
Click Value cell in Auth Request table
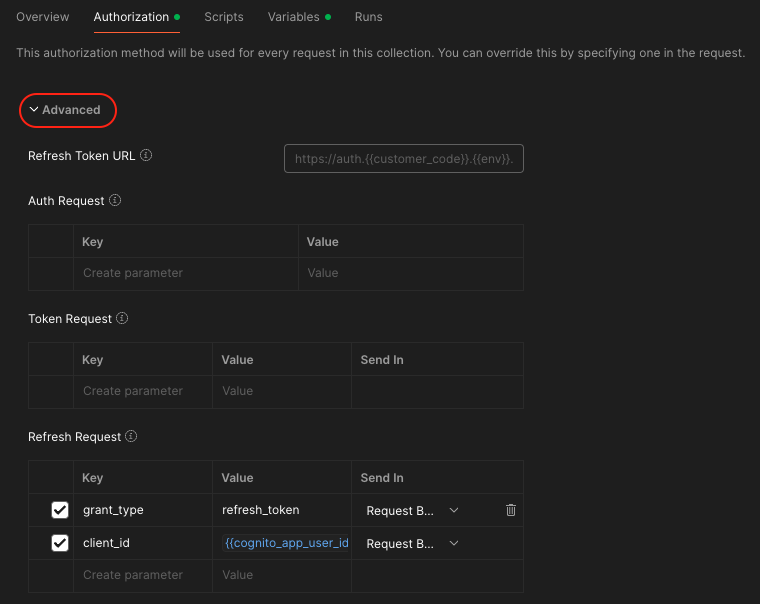click(x=411, y=273)
